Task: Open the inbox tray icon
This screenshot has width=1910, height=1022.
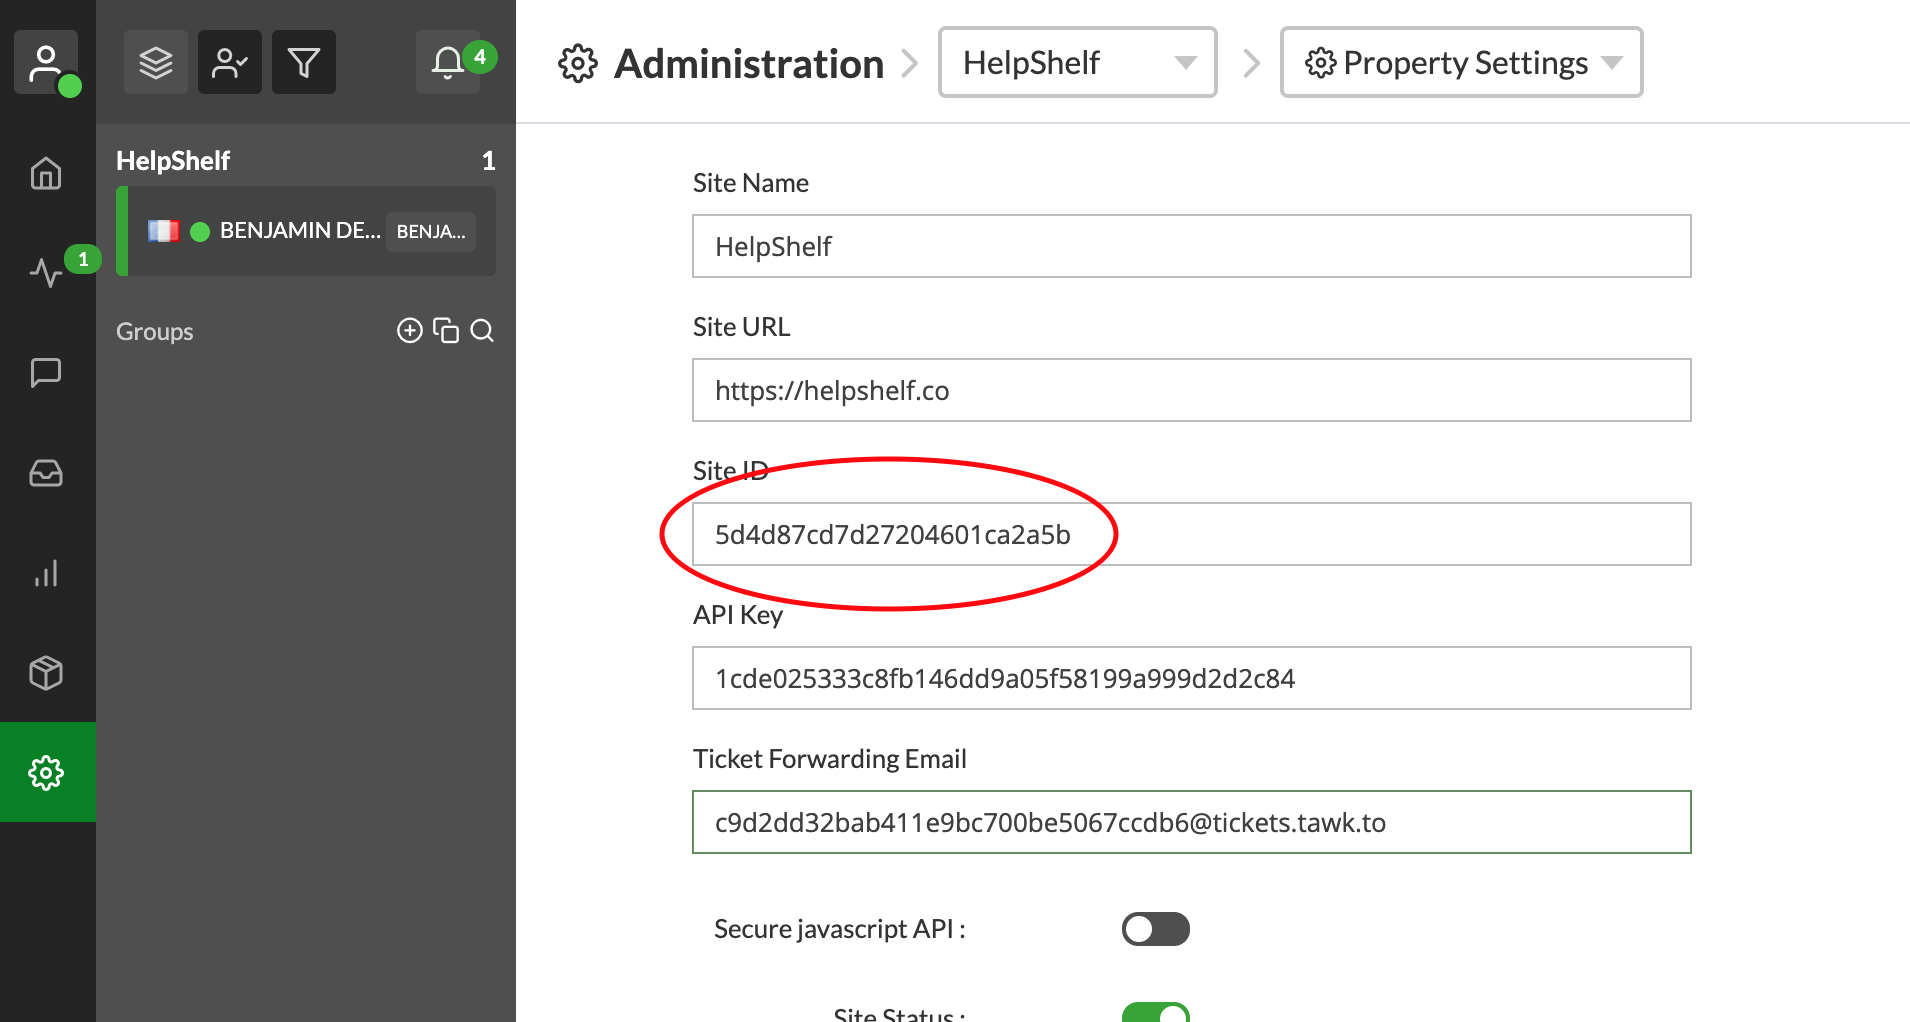Action: [46, 472]
